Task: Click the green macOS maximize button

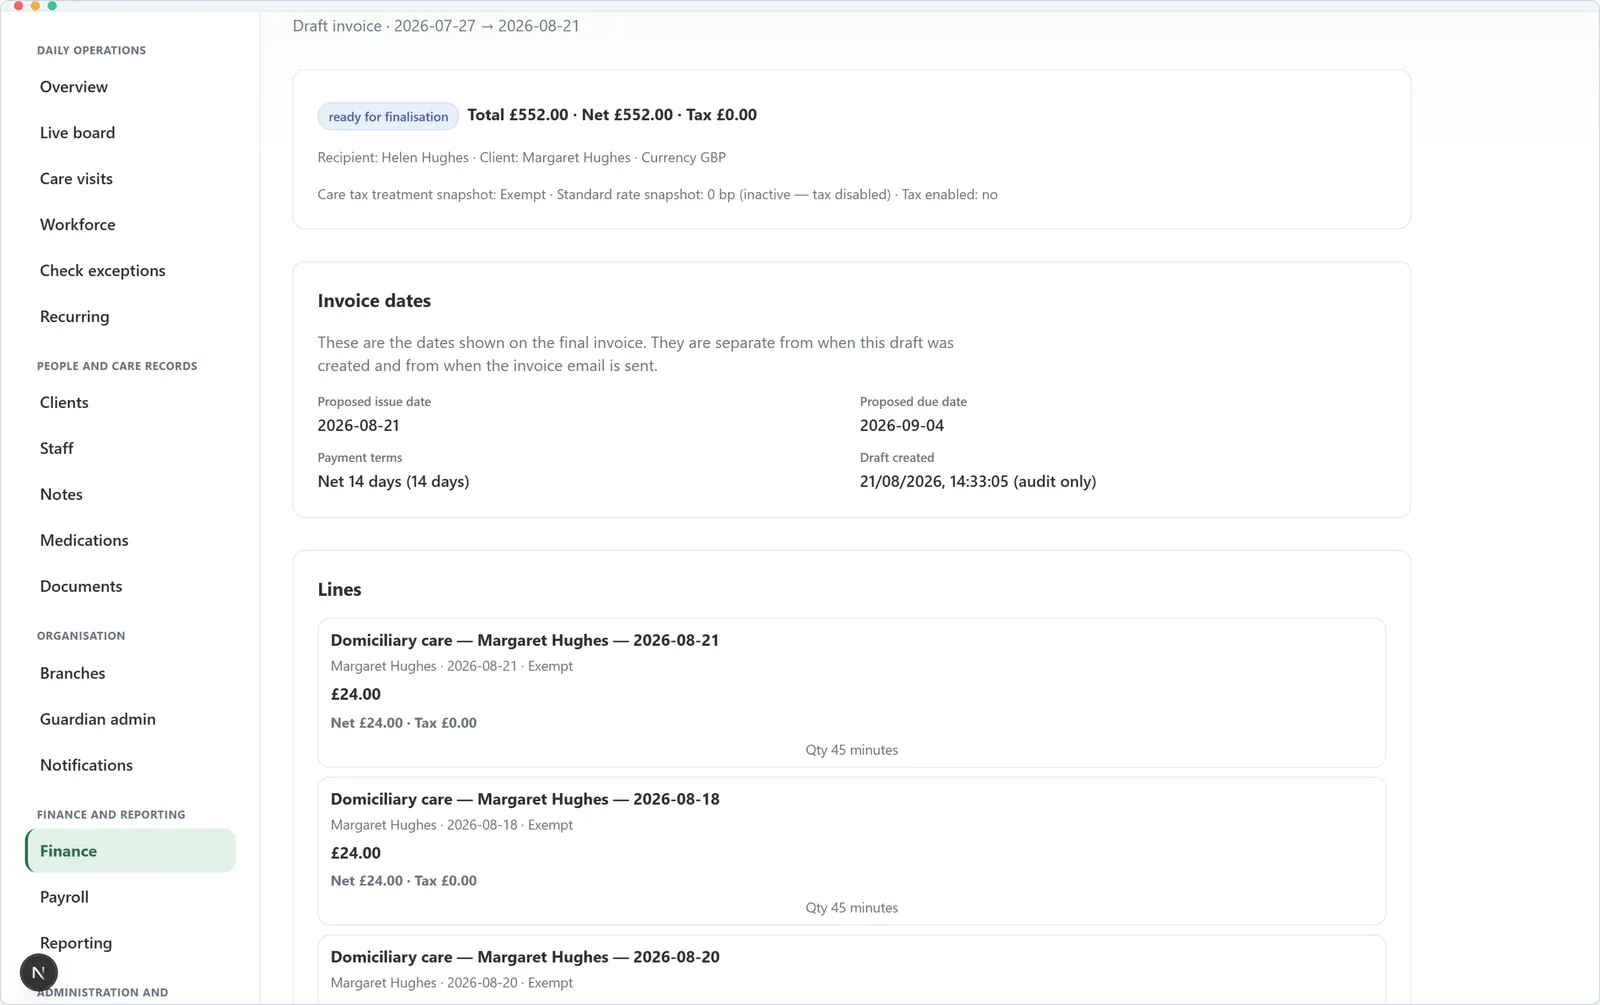Action: pyautogui.click(x=52, y=6)
